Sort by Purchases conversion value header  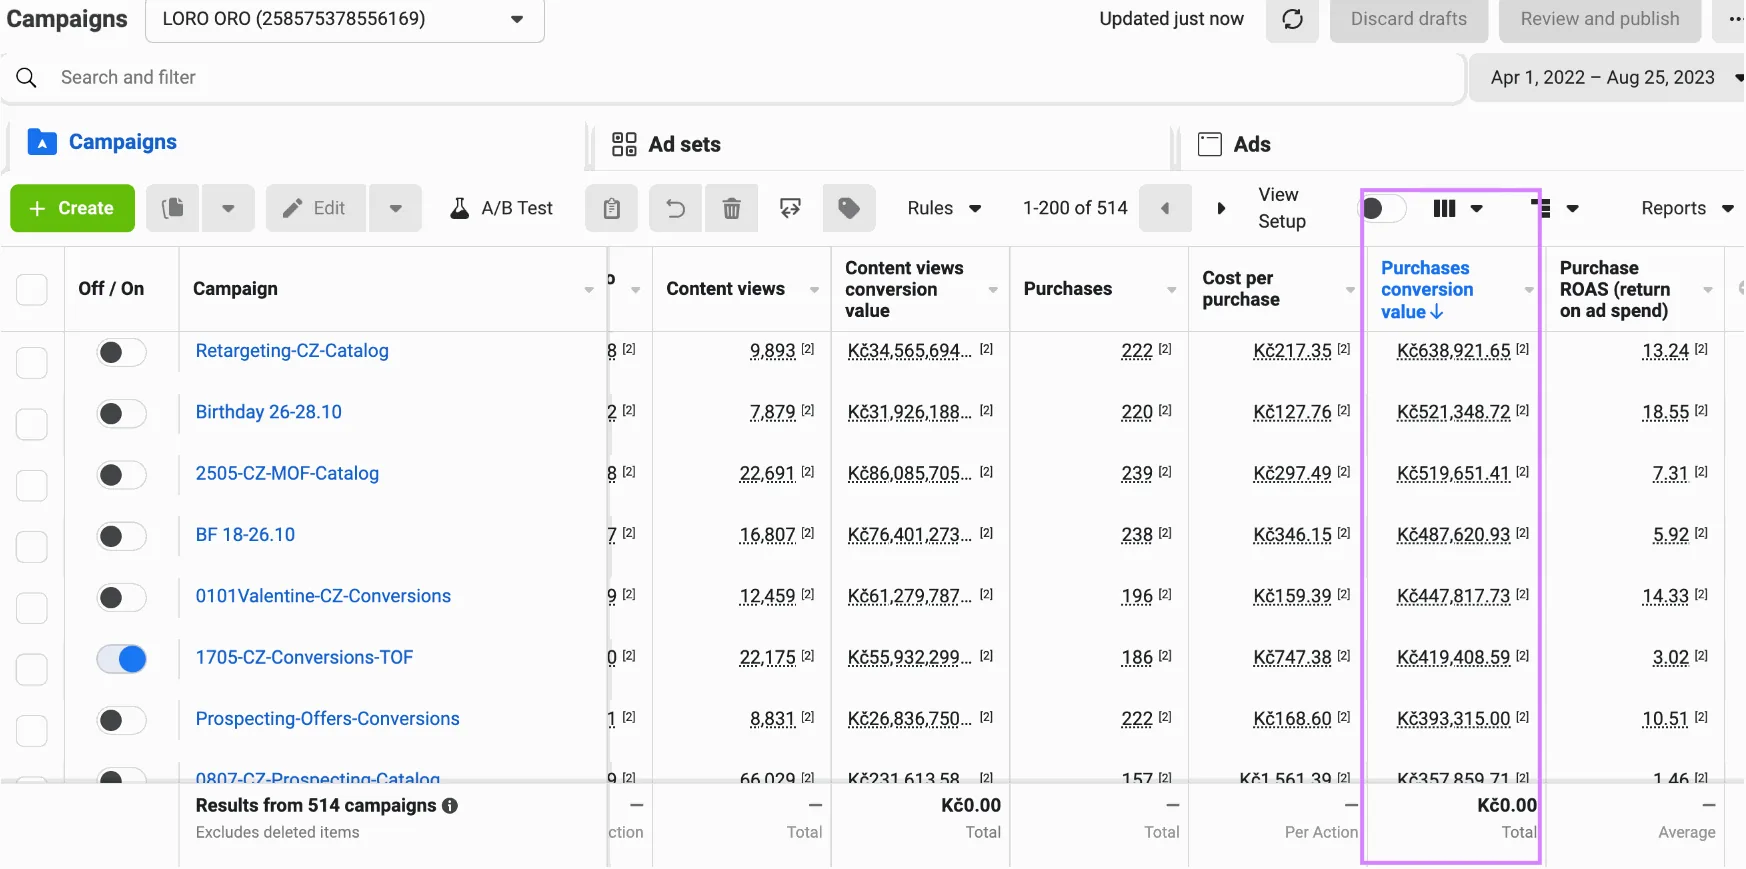click(1427, 290)
